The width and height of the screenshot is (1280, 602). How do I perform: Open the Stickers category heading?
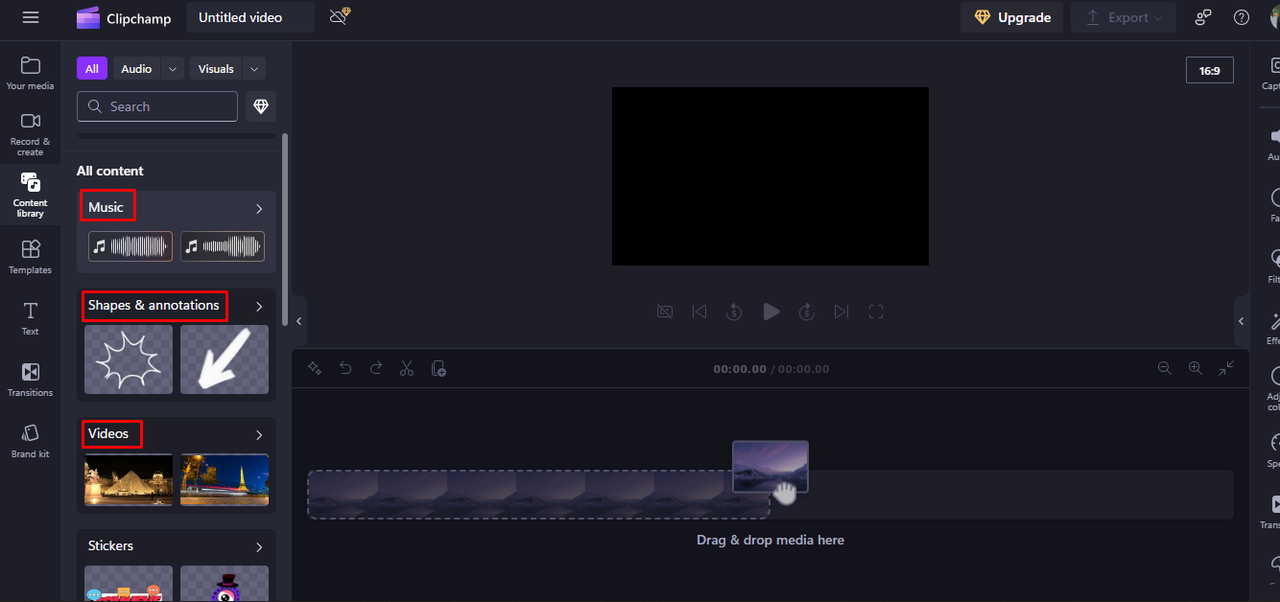tap(110, 545)
